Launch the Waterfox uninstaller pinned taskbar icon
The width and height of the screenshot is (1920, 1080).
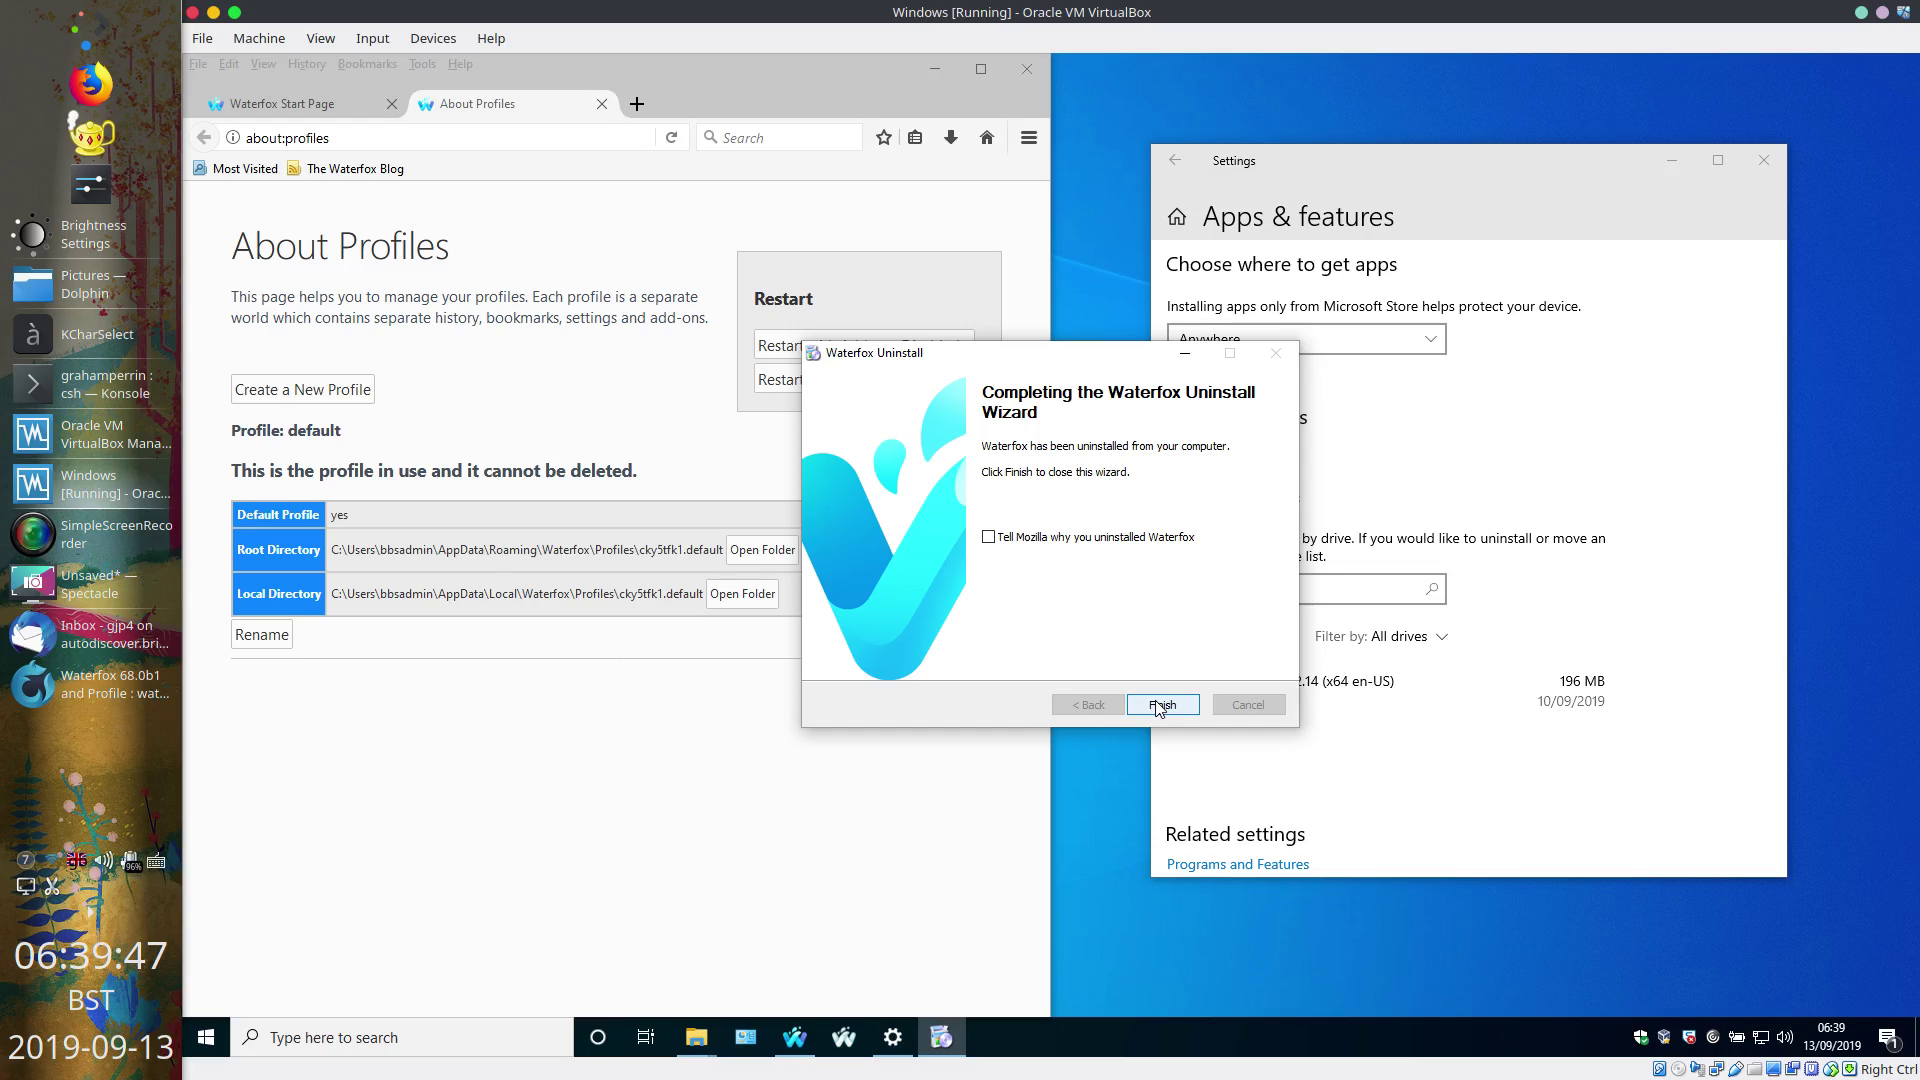tap(941, 1037)
